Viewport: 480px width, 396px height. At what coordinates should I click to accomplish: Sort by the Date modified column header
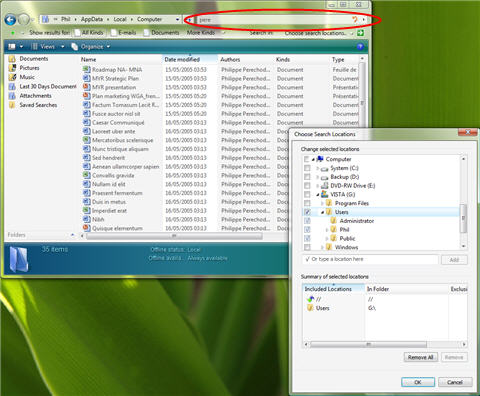tap(190, 59)
